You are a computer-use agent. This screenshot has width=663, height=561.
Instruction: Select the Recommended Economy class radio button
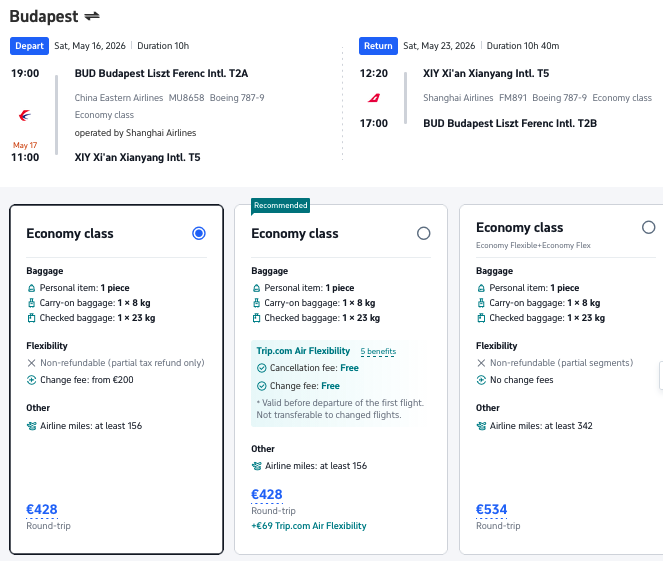tap(423, 233)
